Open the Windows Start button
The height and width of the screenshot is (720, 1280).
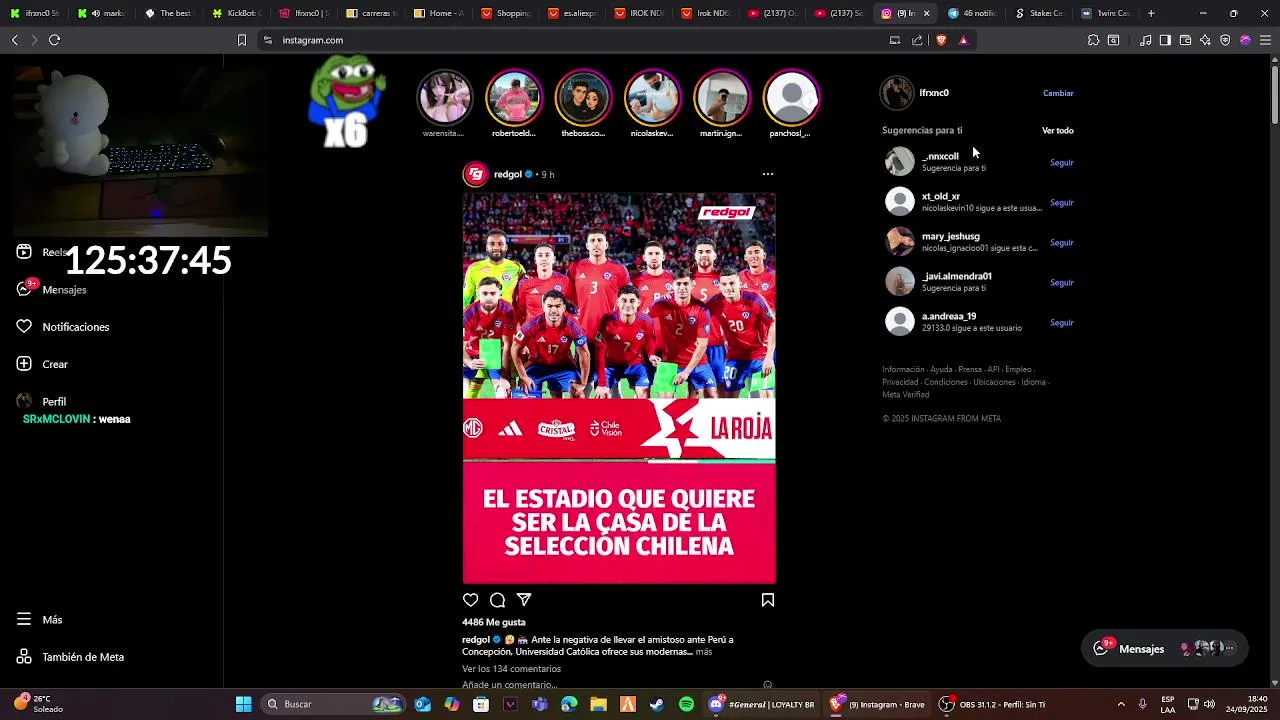pos(243,704)
